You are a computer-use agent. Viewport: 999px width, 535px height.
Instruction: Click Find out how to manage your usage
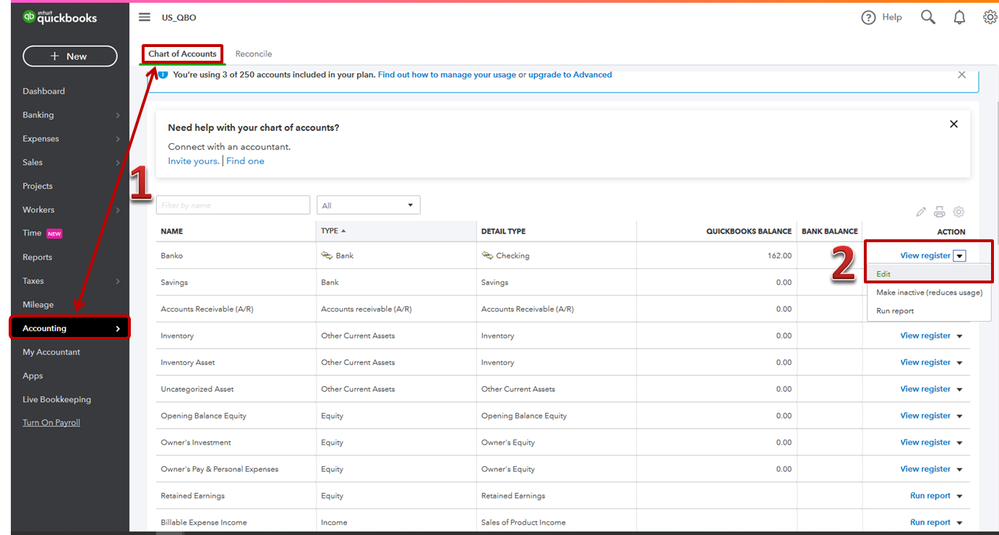(x=447, y=75)
